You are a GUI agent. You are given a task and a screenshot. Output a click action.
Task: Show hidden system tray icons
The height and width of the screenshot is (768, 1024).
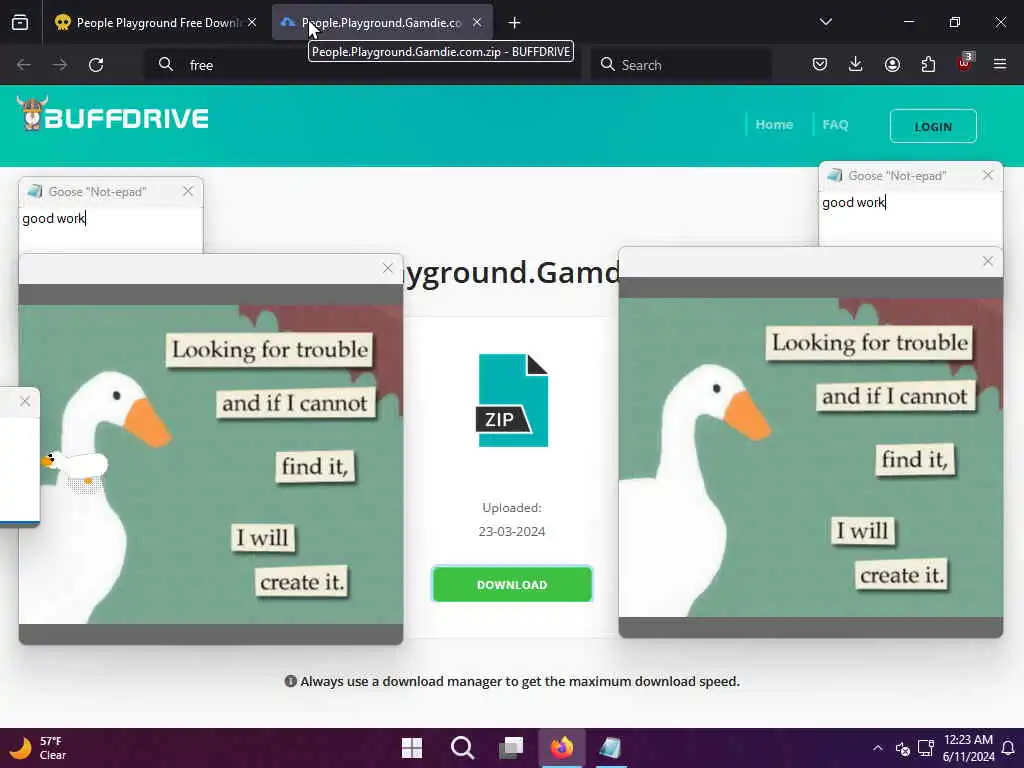(878, 748)
